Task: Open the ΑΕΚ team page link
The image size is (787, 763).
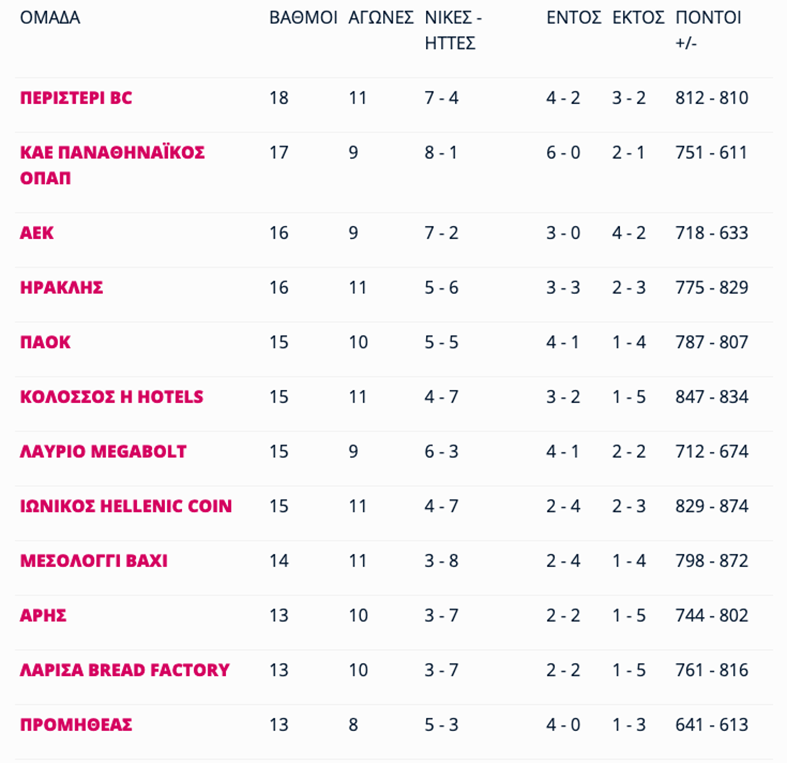Action: pyautogui.click(x=37, y=233)
